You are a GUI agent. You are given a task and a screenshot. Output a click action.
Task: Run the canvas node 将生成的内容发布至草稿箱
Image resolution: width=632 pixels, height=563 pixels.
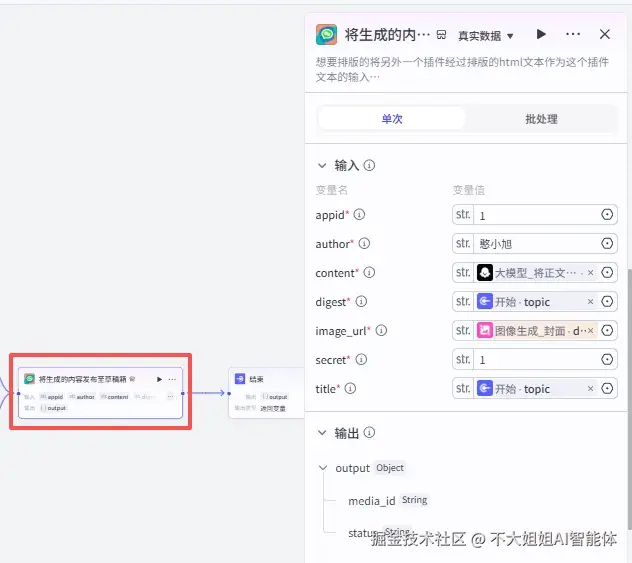[x=159, y=379]
